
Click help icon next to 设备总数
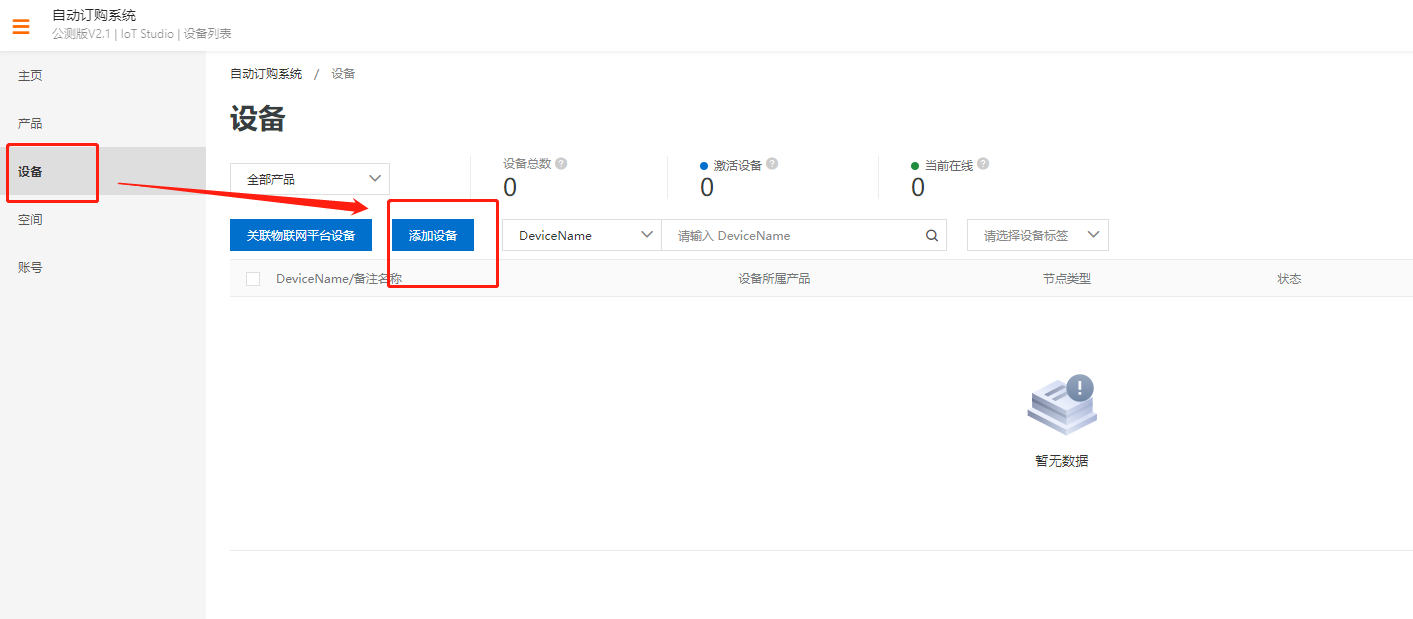pyautogui.click(x=561, y=164)
